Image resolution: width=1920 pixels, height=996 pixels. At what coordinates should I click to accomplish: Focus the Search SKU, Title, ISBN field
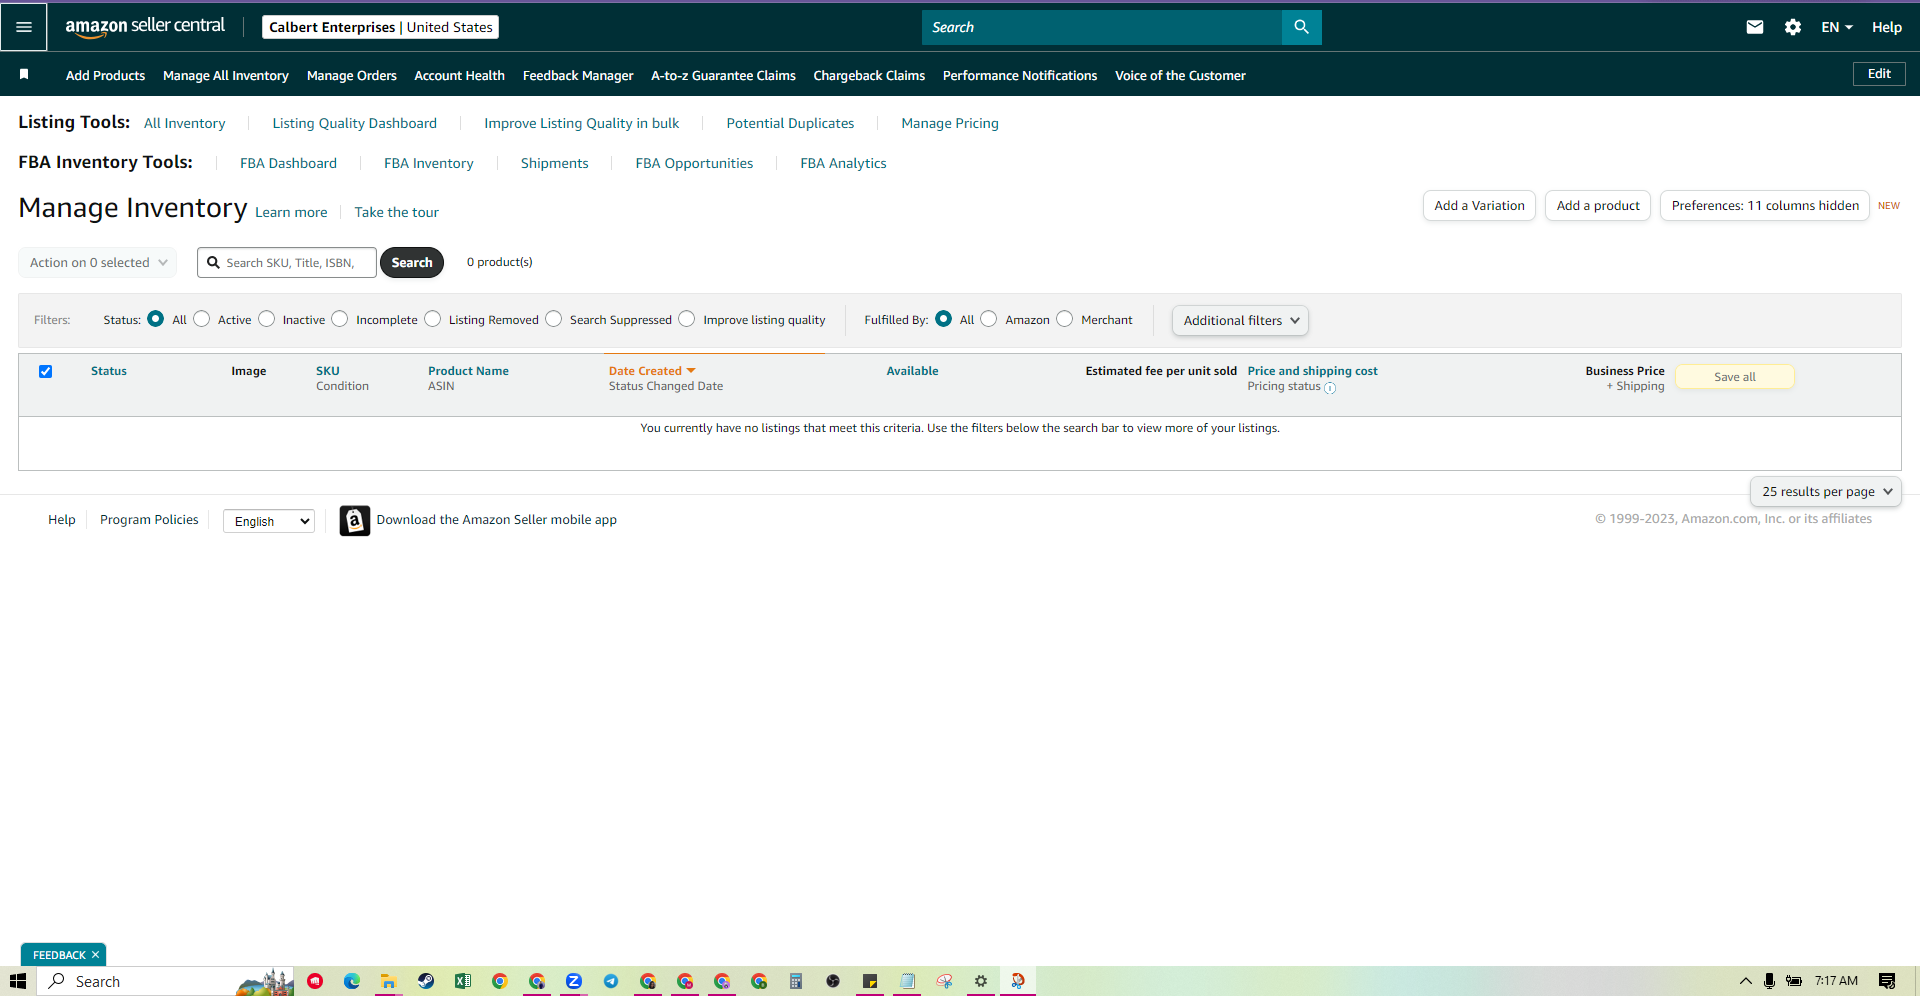pyautogui.click(x=287, y=262)
